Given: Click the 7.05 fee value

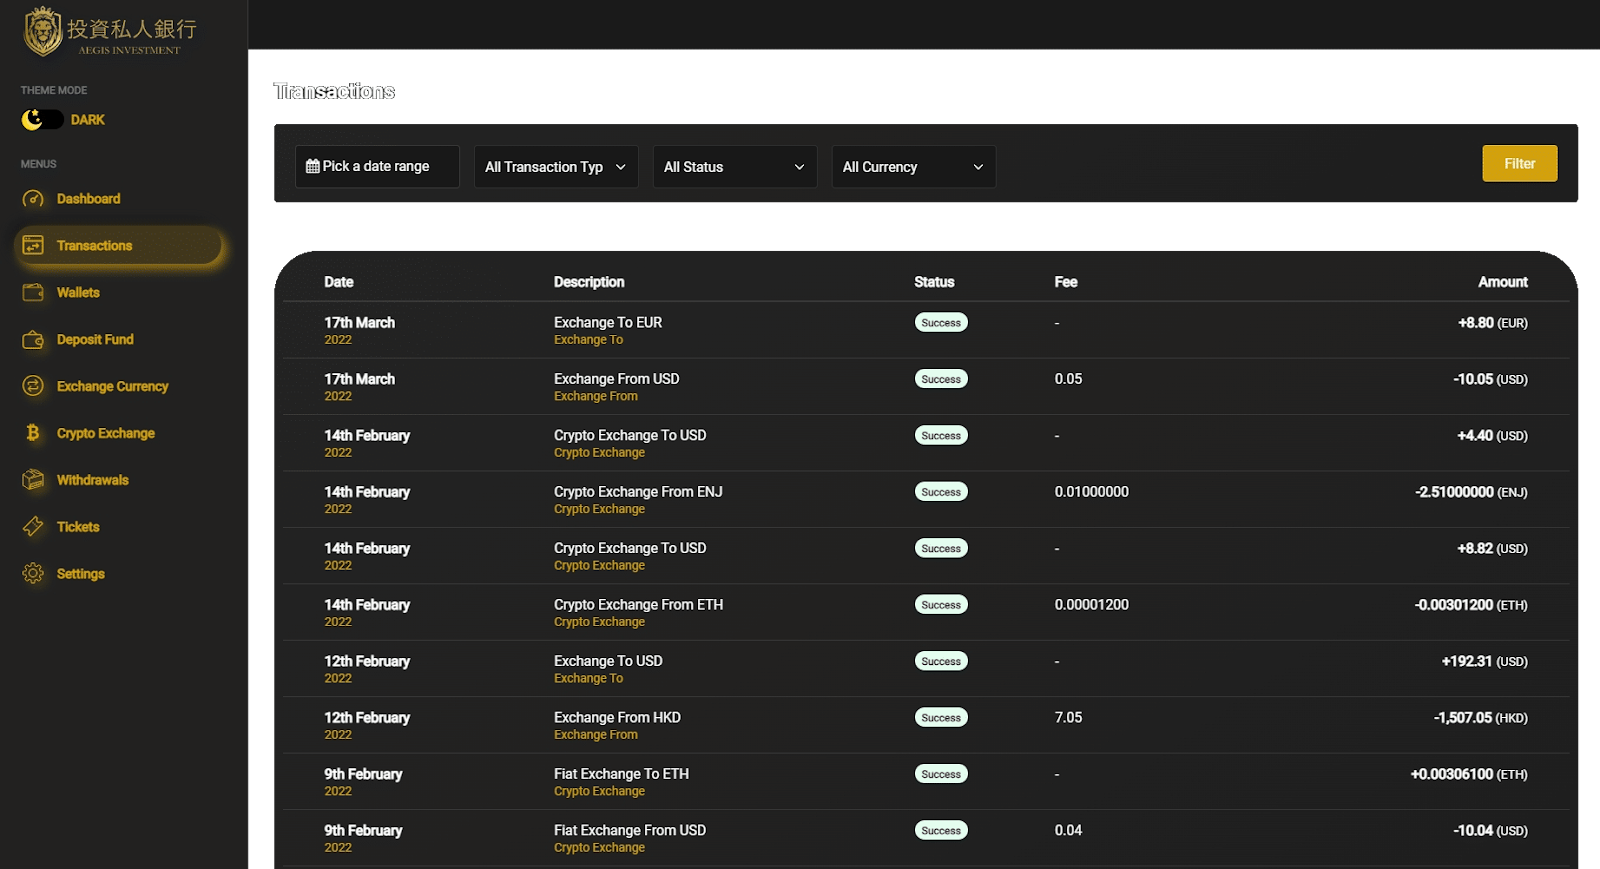Looking at the screenshot, I should (1068, 718).
